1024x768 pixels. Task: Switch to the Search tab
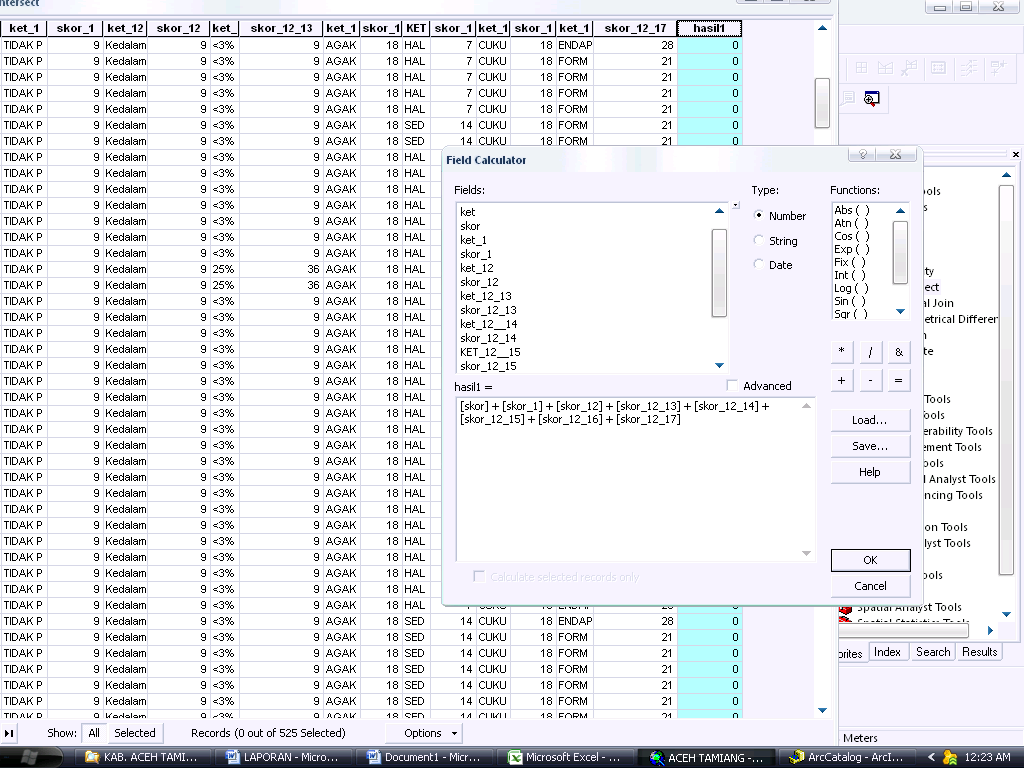coord(931,652)
